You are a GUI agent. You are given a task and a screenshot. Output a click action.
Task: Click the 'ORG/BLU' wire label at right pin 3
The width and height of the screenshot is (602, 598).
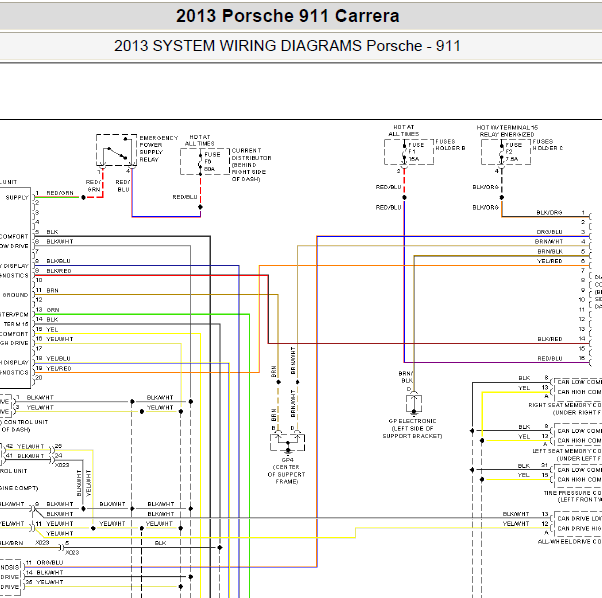549,232
